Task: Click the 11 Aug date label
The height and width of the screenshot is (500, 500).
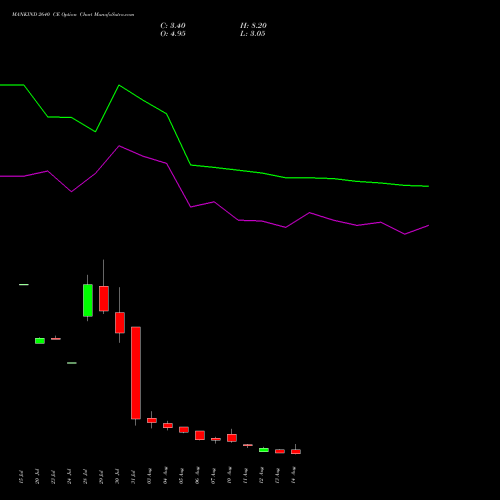Action: 245,476
